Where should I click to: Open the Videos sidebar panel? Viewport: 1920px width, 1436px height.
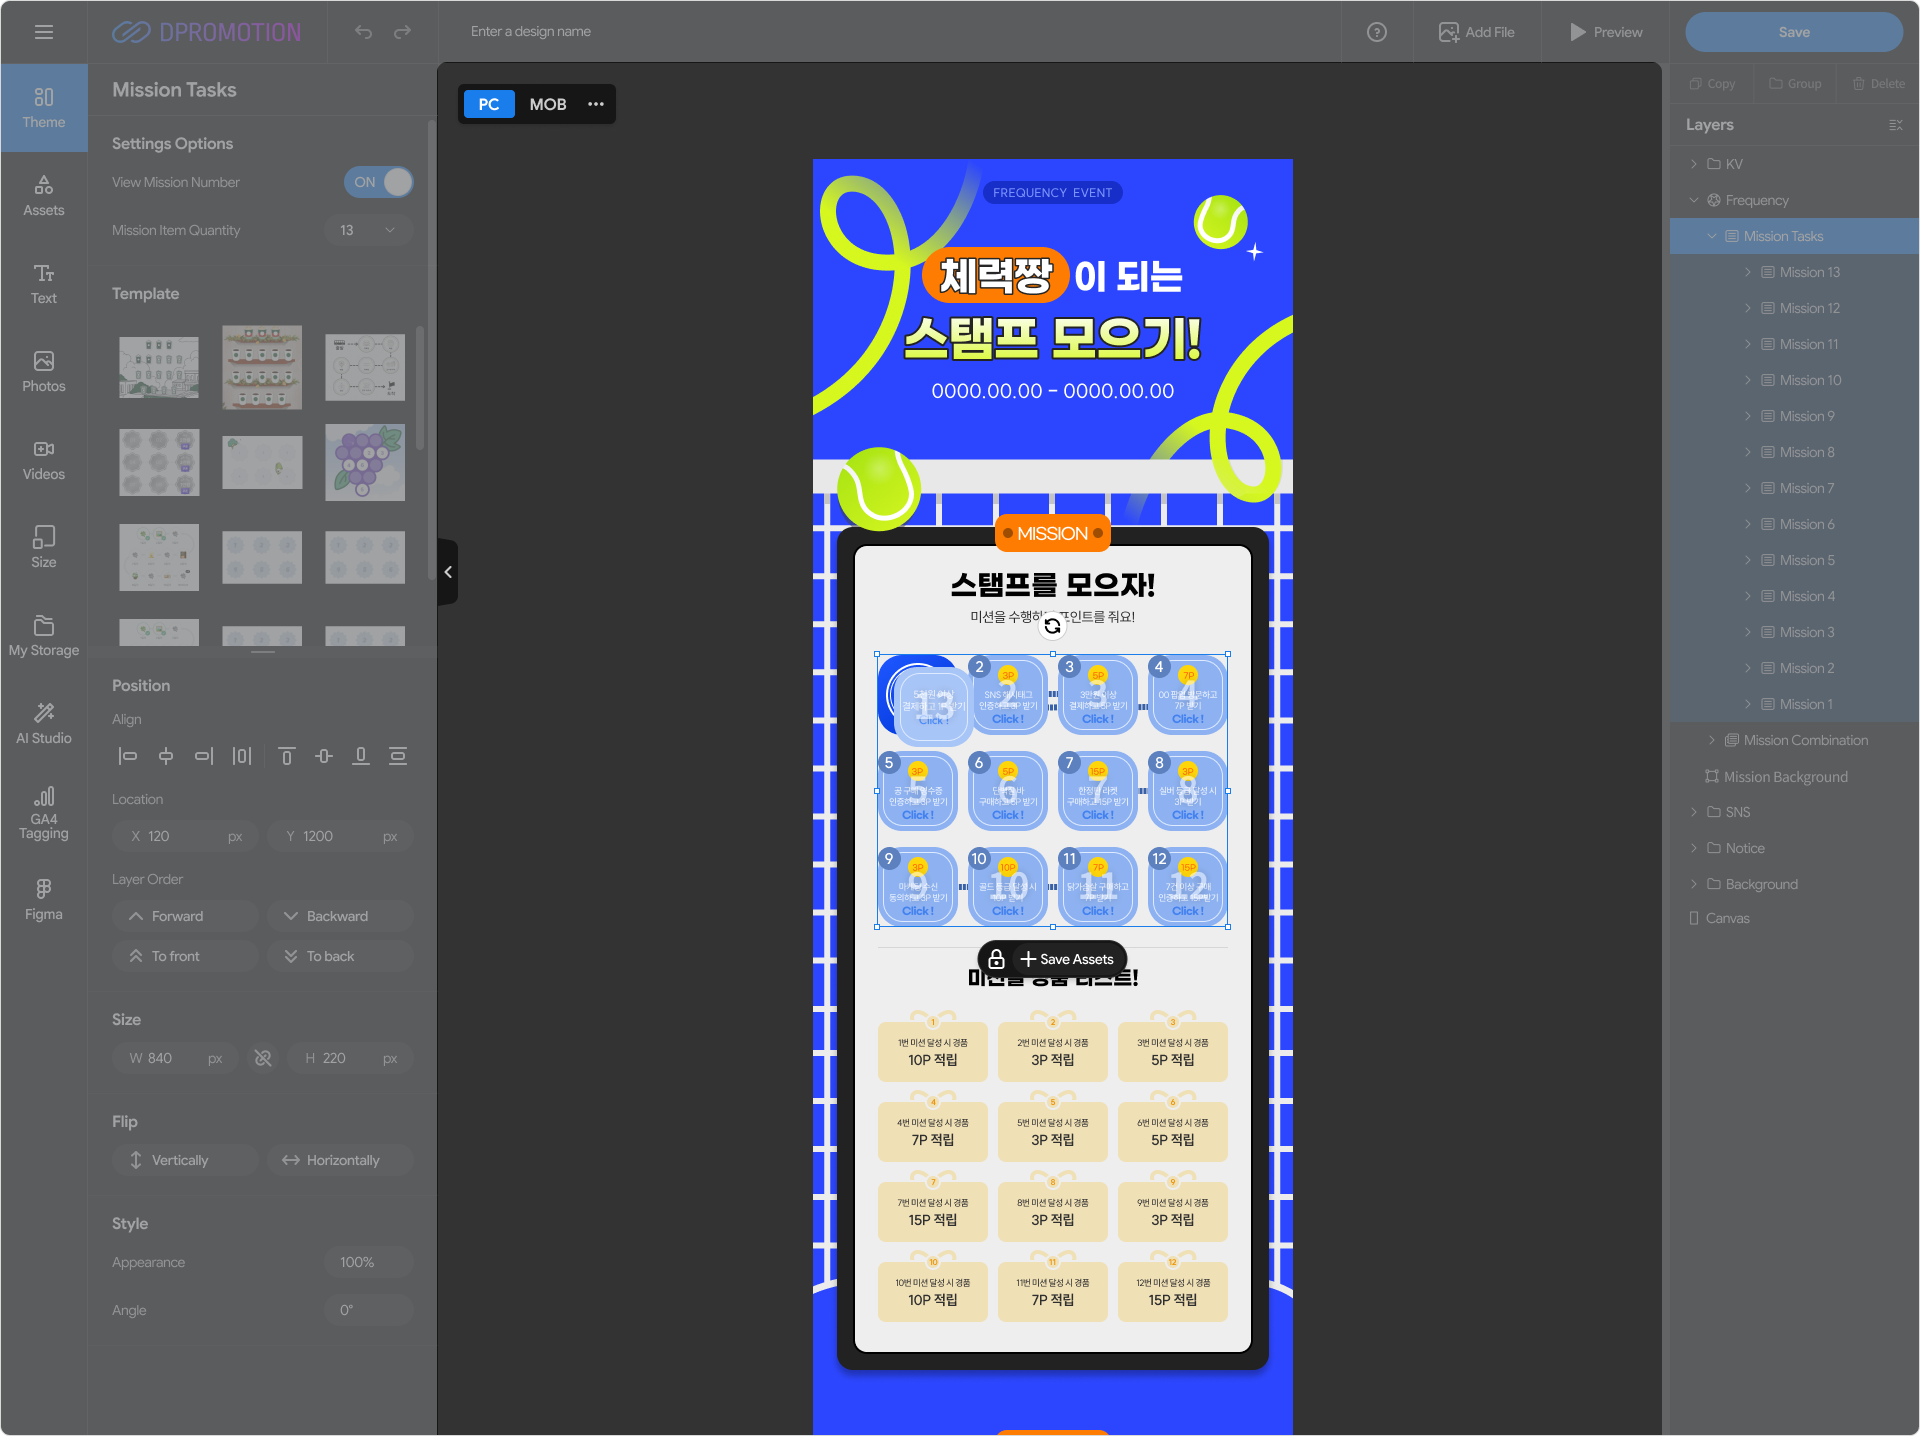44,460
